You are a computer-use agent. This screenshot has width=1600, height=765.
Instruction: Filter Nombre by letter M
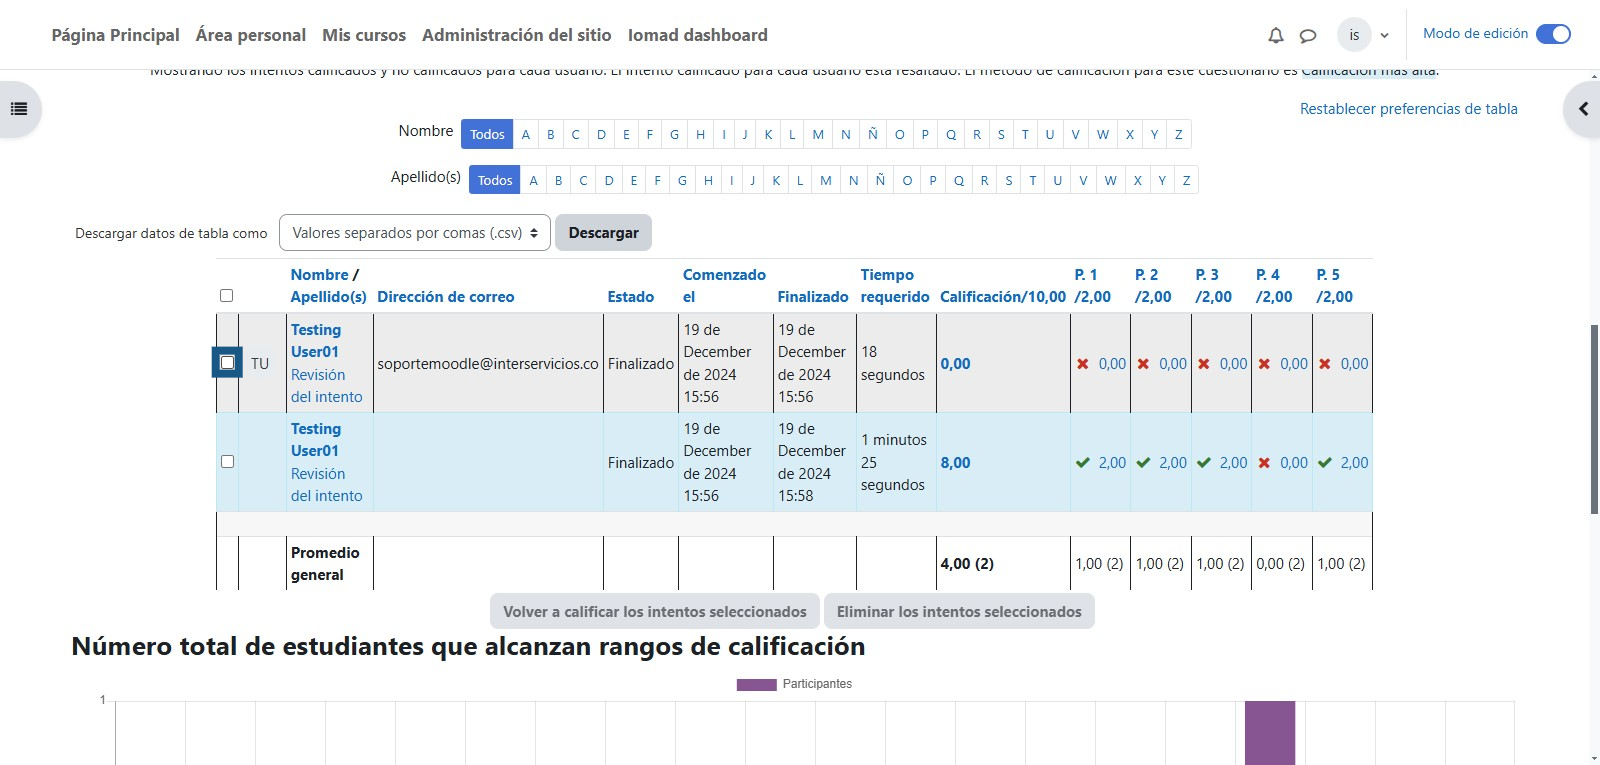[x=818, y=134]
